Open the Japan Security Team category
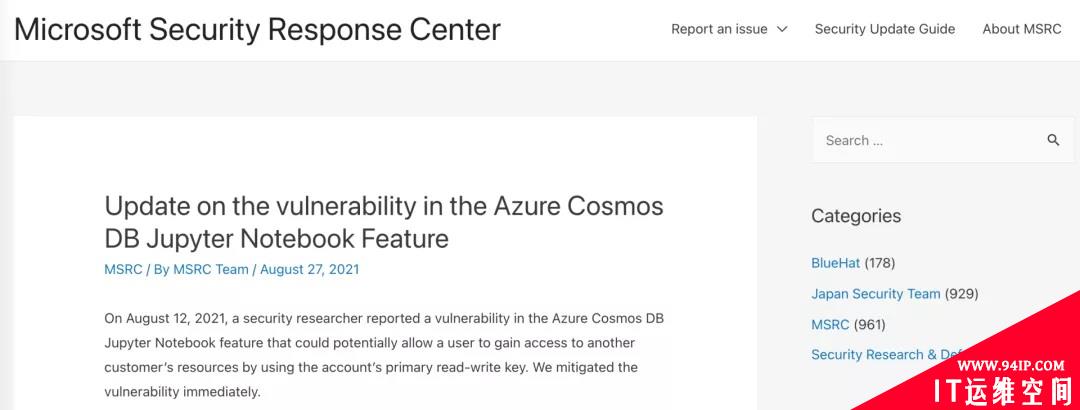Screen dimensions: 1080x410 coord(875,294)
